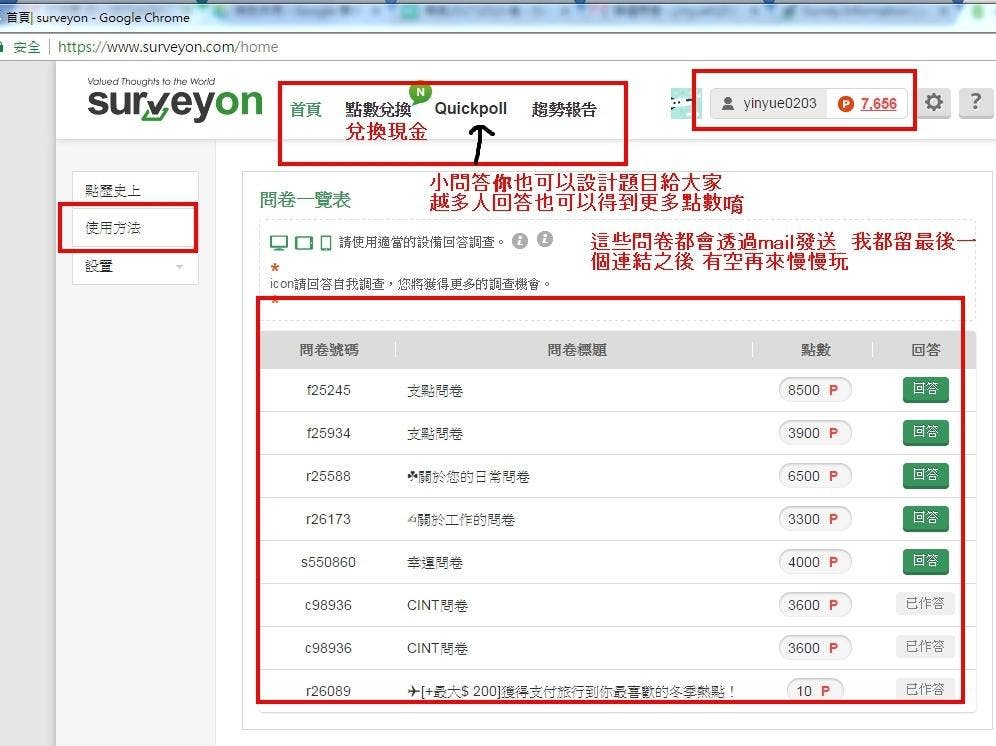996x746 pixels.
Task: Click the 3300 P points badge
Action: point(814,519)
